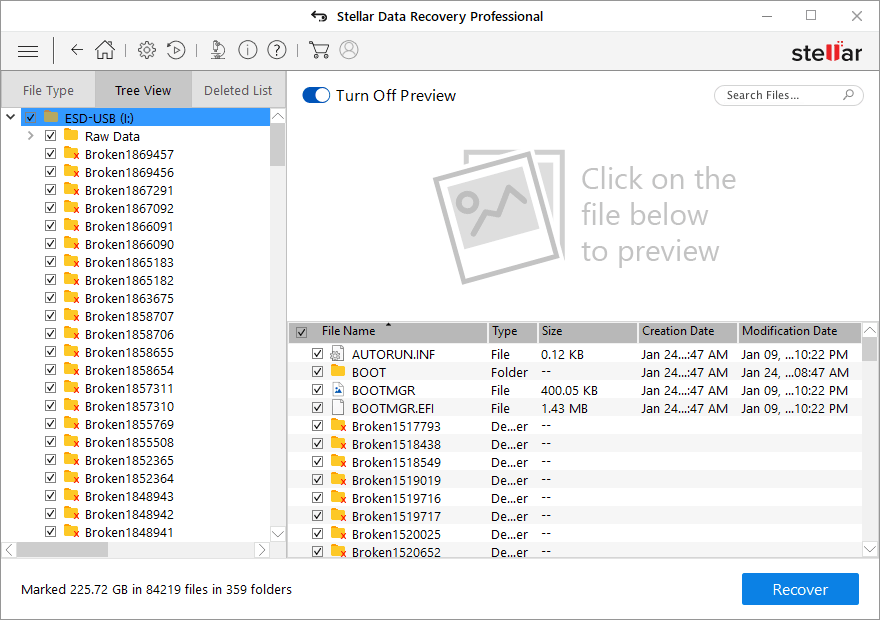Switch to the File Type tab
Image resolution: width=880 pixels, height=620 pixels.
pos(48,90)
